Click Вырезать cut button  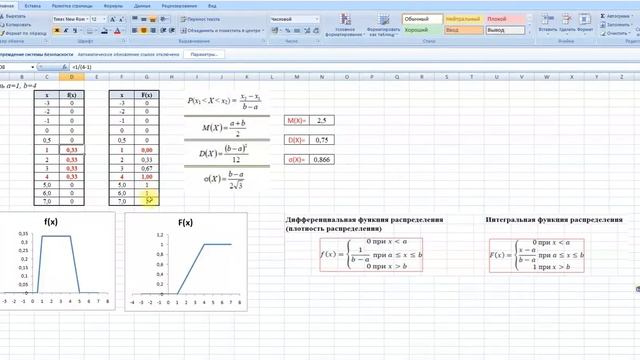tap(13, 16)
